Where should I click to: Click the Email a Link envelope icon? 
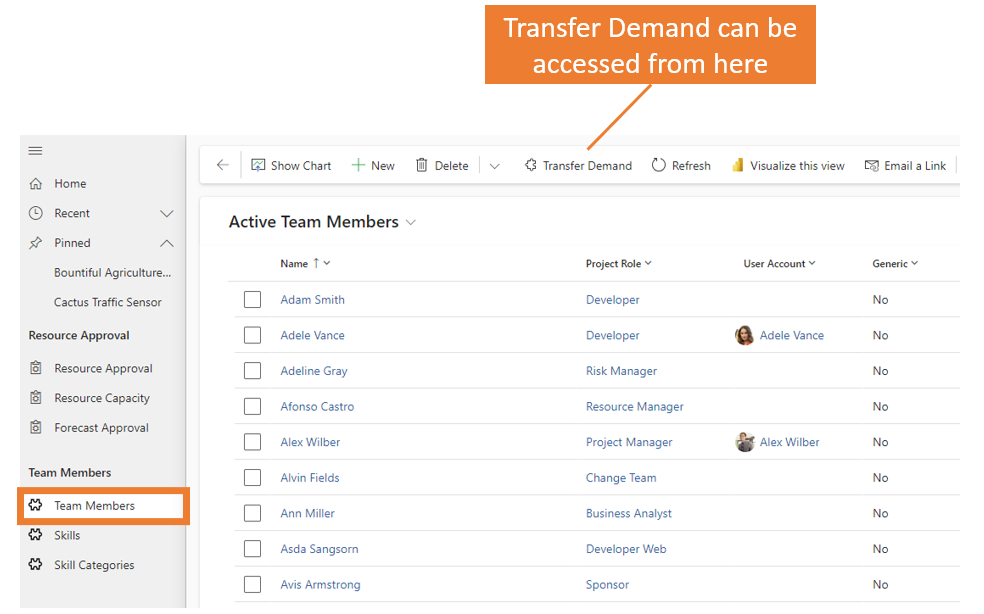(872, 166)
